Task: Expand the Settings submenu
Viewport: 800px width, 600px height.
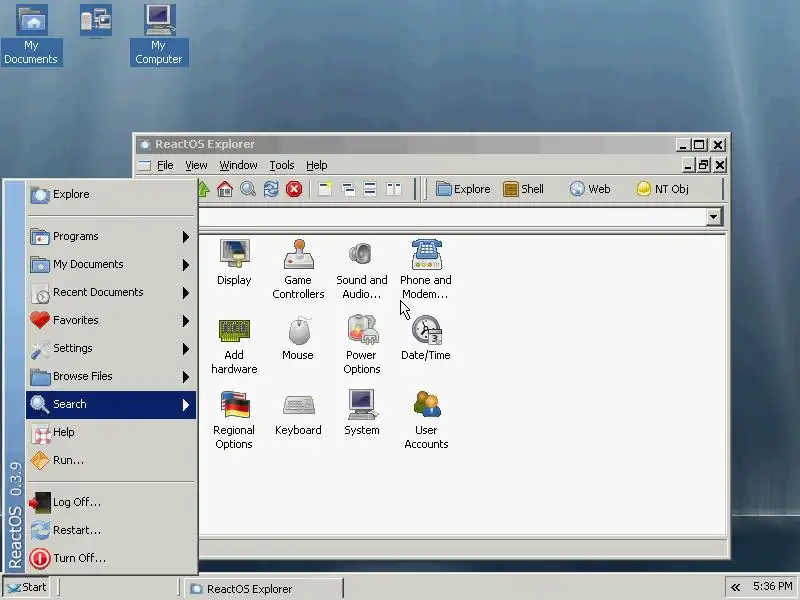Action: click(111, 348)
